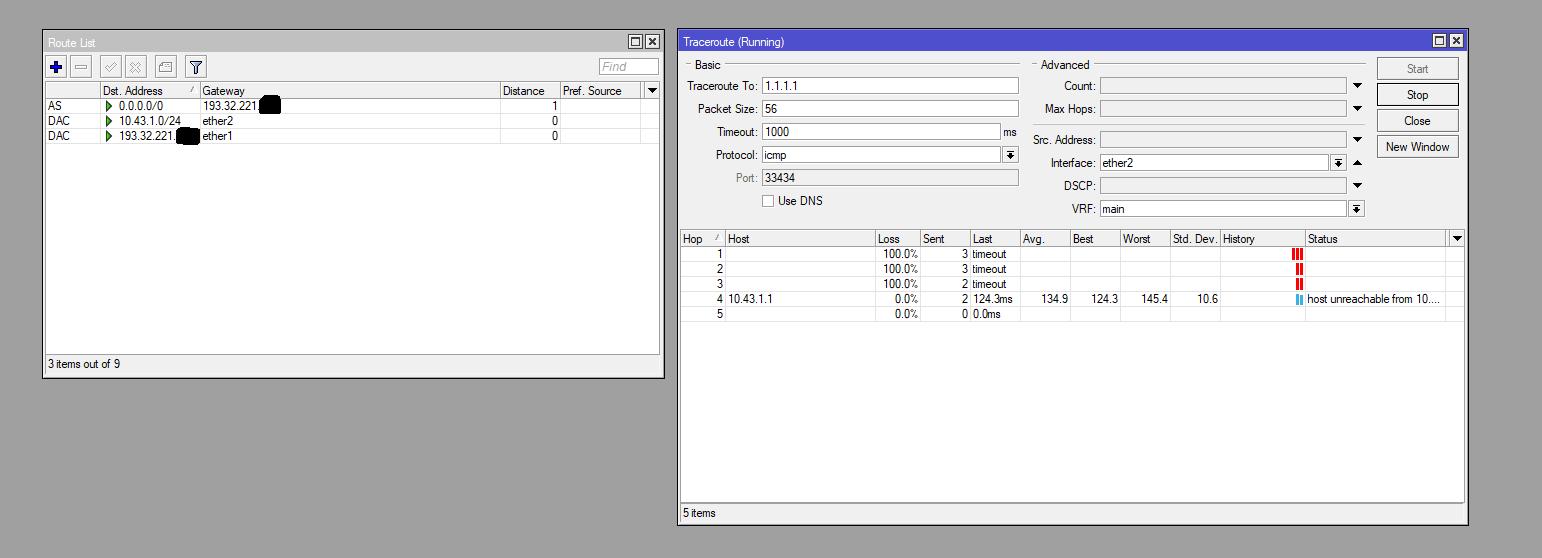Click the Traceroute To address field
This screenshot has height=558, width=1542.
pos(890,86)
